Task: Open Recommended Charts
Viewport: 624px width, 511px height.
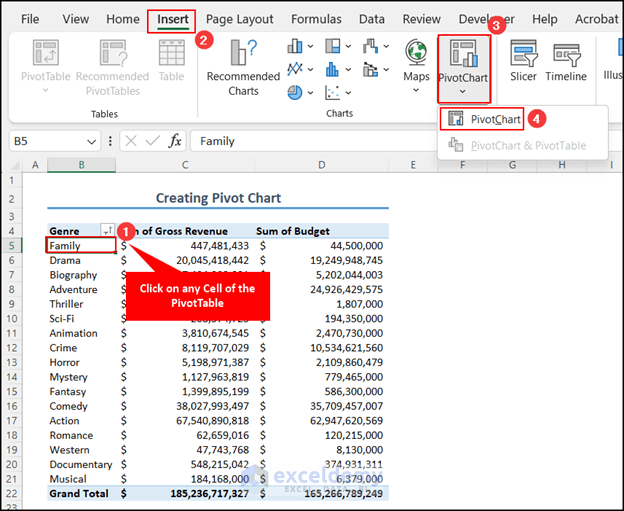Action: click(243, 67)
